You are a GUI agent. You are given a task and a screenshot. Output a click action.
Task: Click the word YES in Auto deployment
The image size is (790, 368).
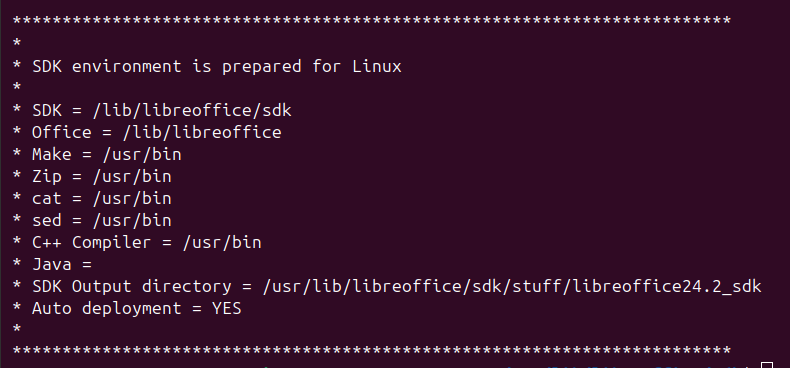[x=226, y=309]
